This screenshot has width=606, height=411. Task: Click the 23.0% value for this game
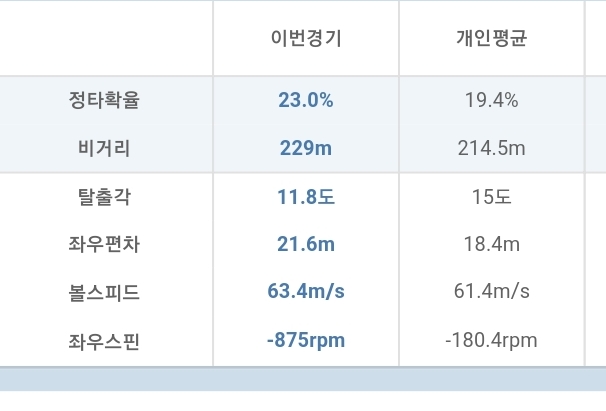(306, 100)
